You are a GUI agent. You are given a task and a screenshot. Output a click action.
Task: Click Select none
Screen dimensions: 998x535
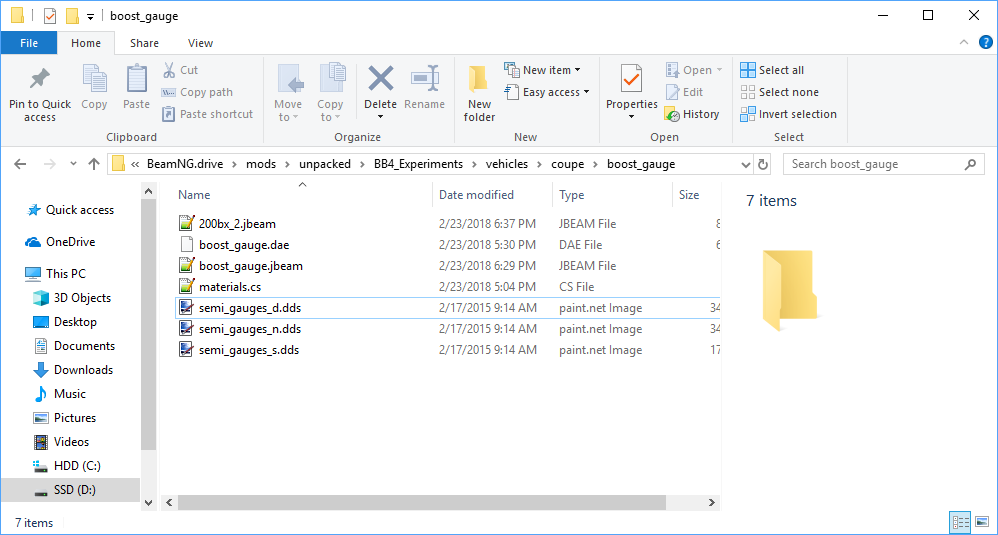780,92
